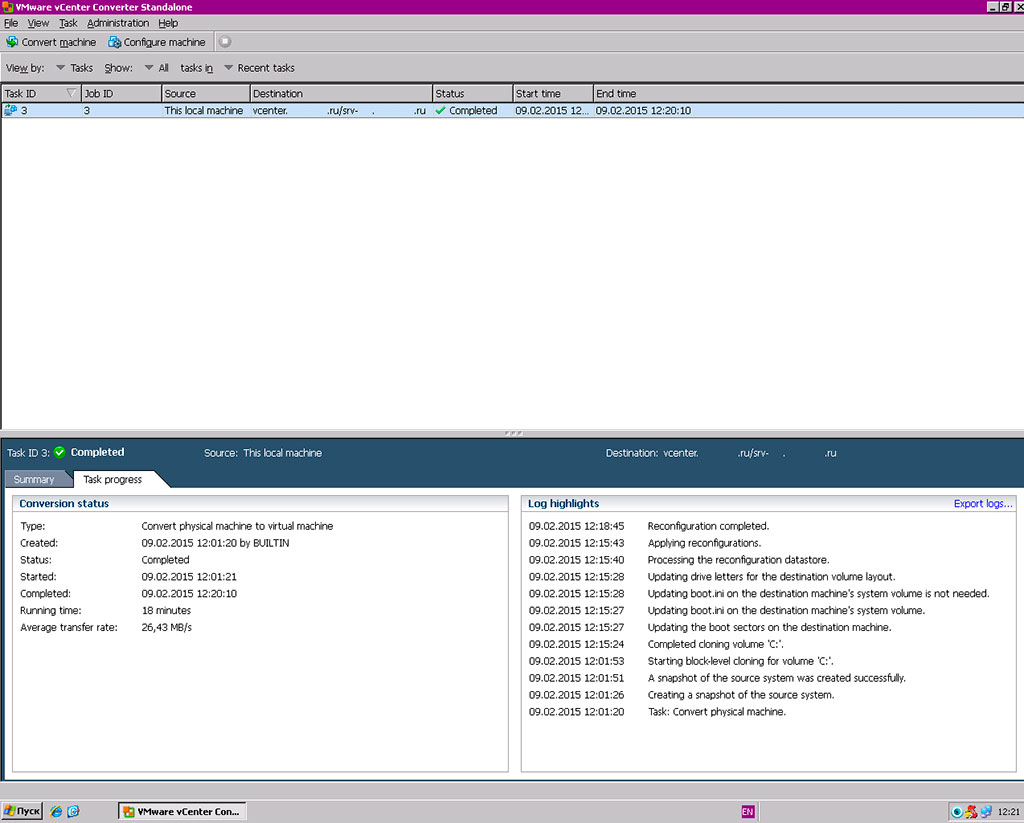Screen dimensions: 1024x823
Task: Click the first system tray icon
Action: pyautogui.click(x=957, y=812)
